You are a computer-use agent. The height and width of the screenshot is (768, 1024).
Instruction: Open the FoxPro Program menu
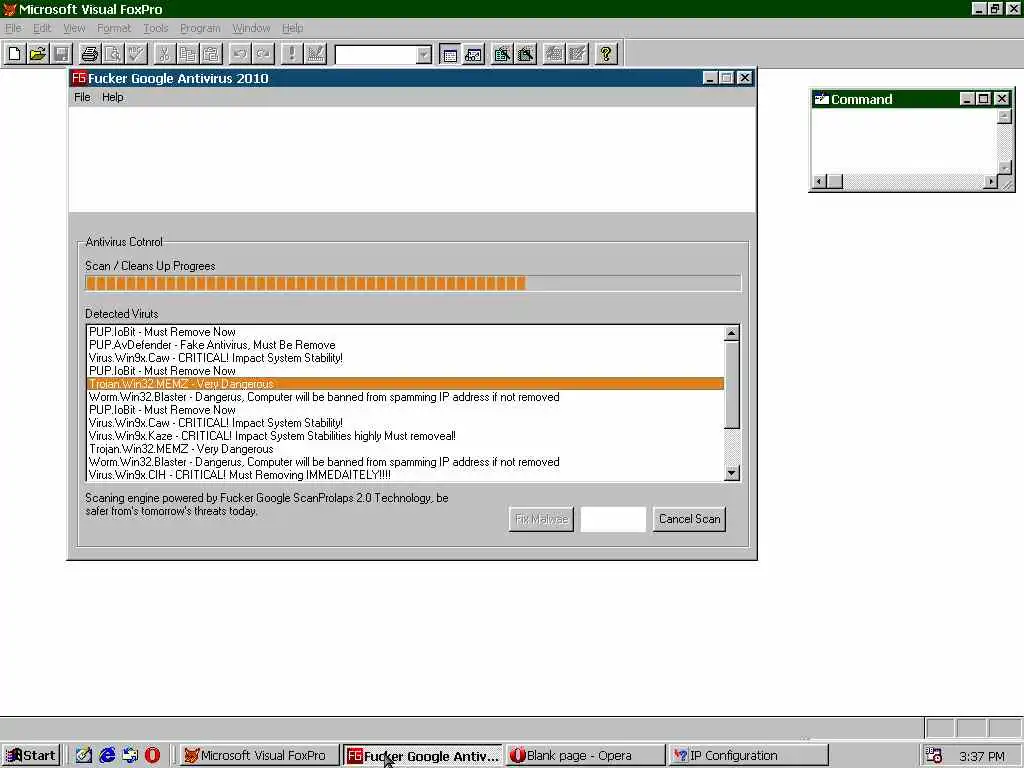200,28
